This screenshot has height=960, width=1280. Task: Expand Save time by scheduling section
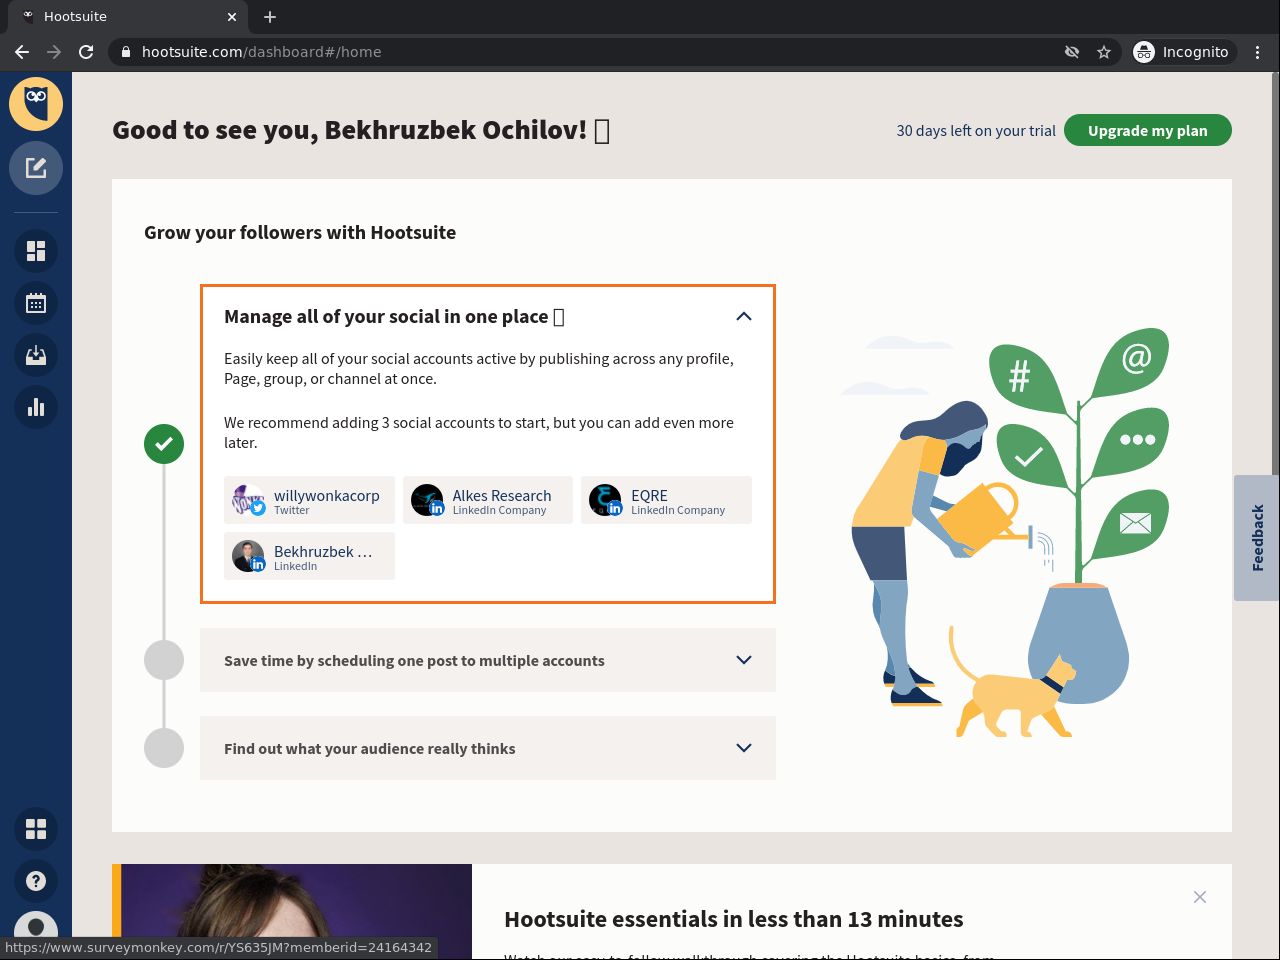pyautogui.click(x=743, y=660)
